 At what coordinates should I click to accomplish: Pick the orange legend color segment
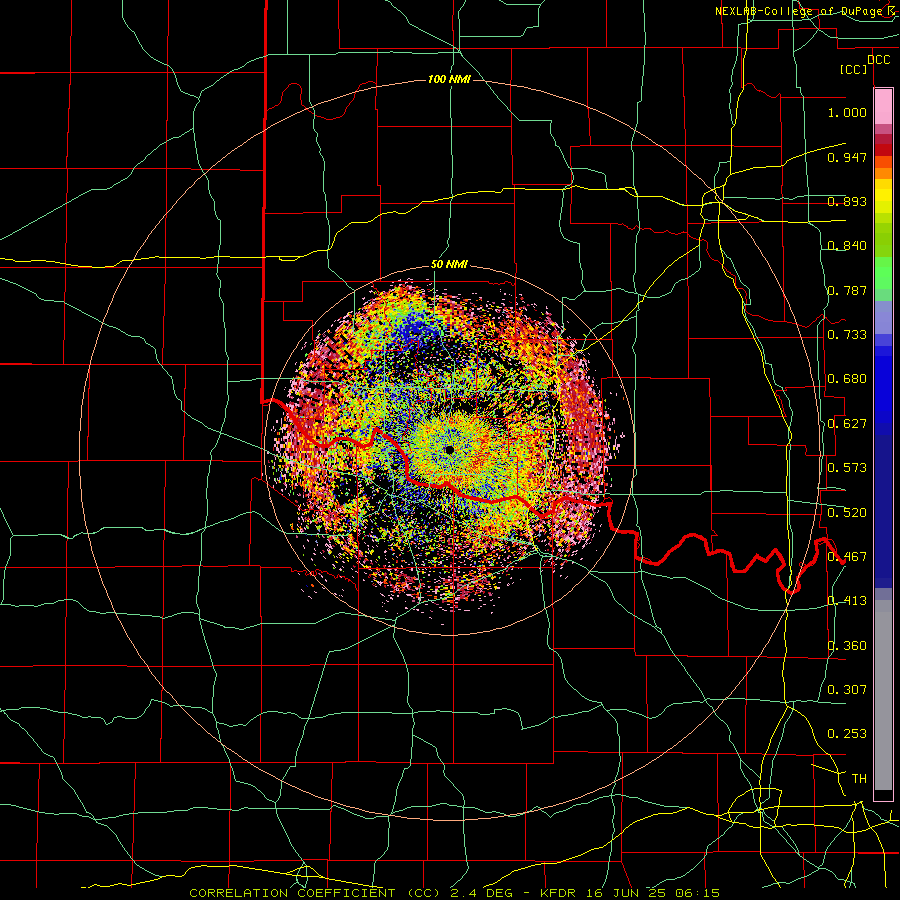click(883, 173)
